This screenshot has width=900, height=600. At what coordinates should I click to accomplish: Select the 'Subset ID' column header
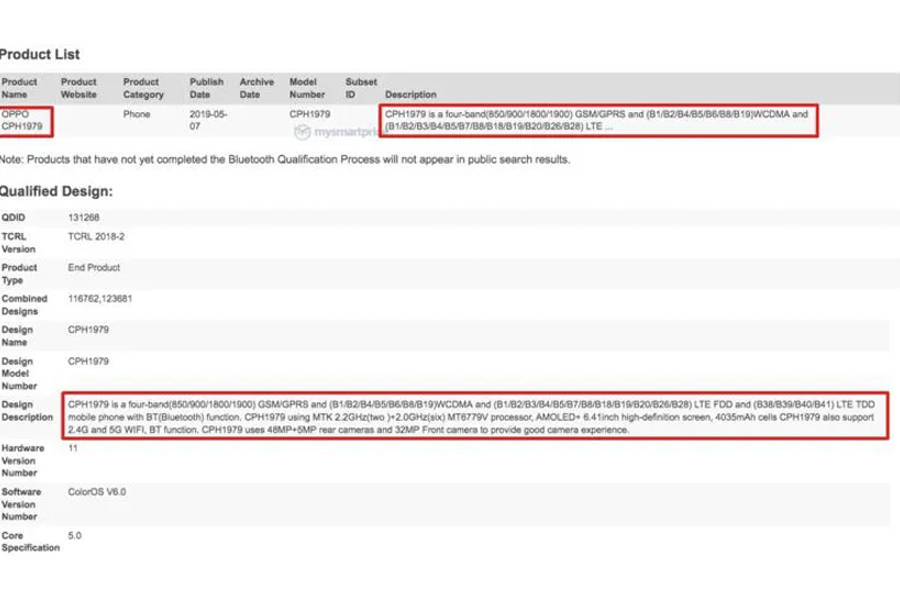[361, 88]
